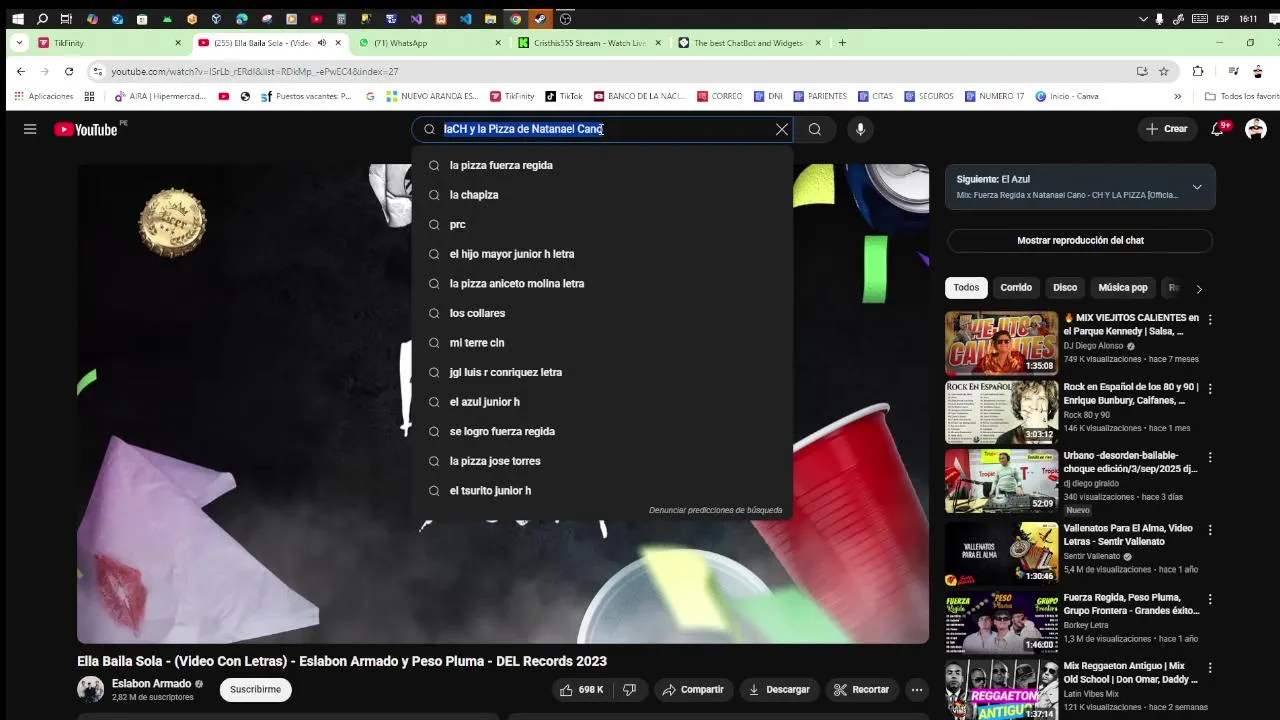Screen dimensions: 1280x720
Task: Choose suggestion el azul junior h
Action: (x=602, y=402)
